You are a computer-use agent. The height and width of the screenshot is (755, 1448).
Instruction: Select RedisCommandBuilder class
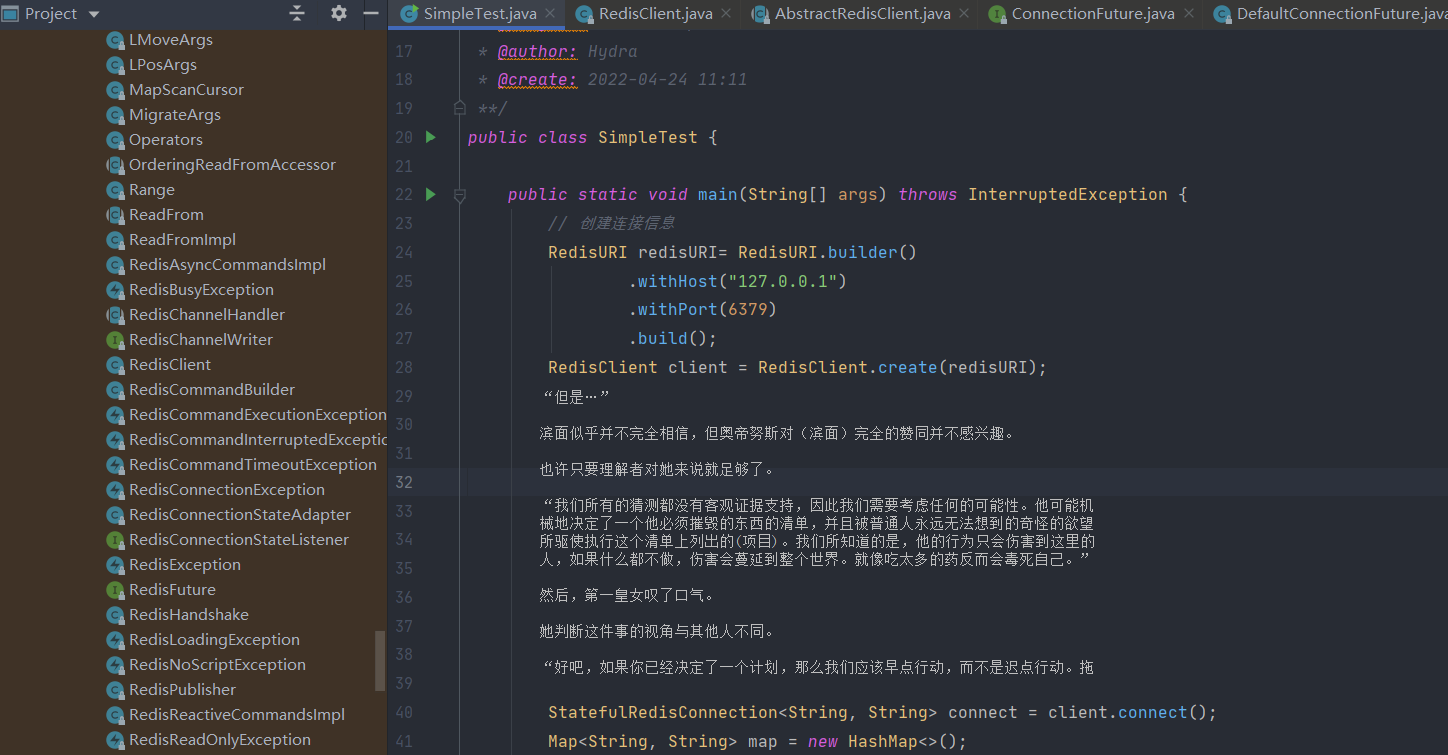pos(212,390)
